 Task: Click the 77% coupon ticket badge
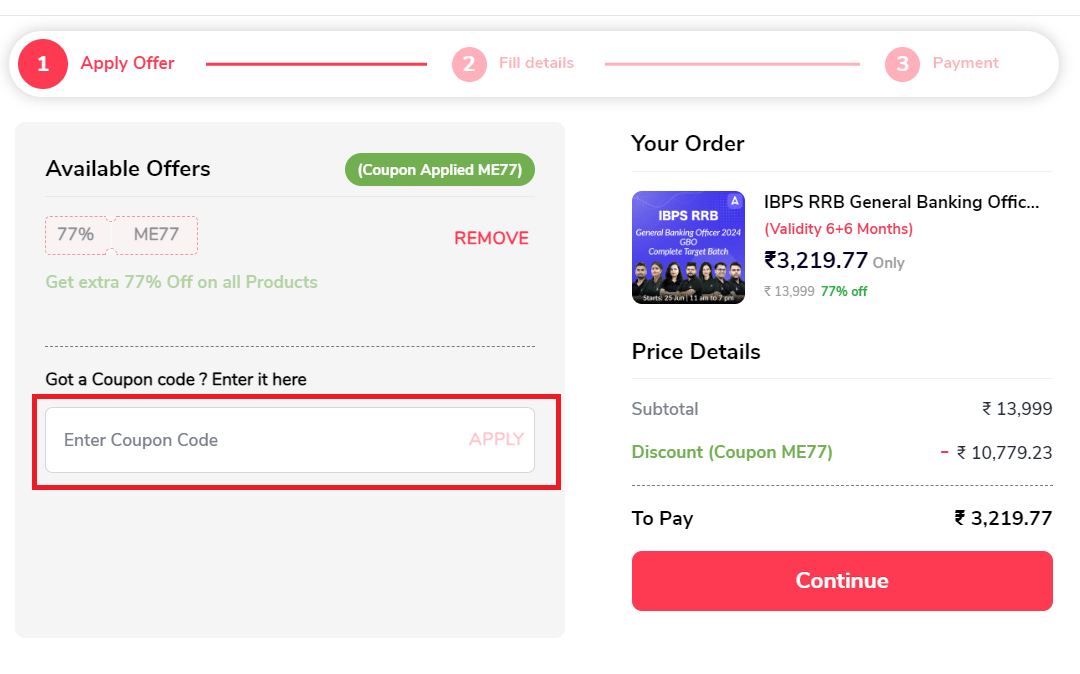tap(76, 235)
